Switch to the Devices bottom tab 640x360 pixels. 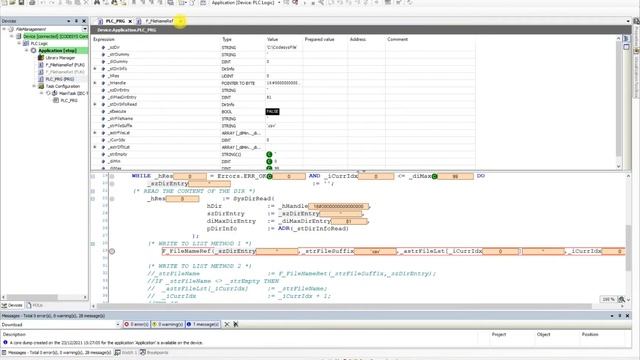pos(12,305)
